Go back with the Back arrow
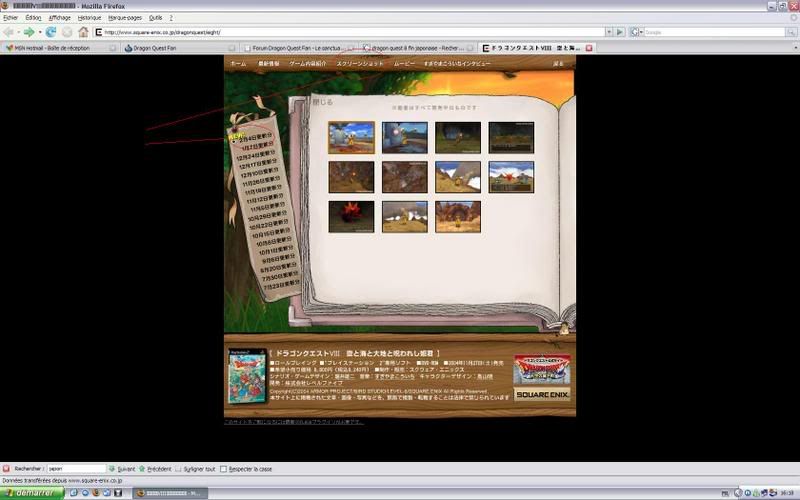The image size is (800, 500). pos(9,32)
